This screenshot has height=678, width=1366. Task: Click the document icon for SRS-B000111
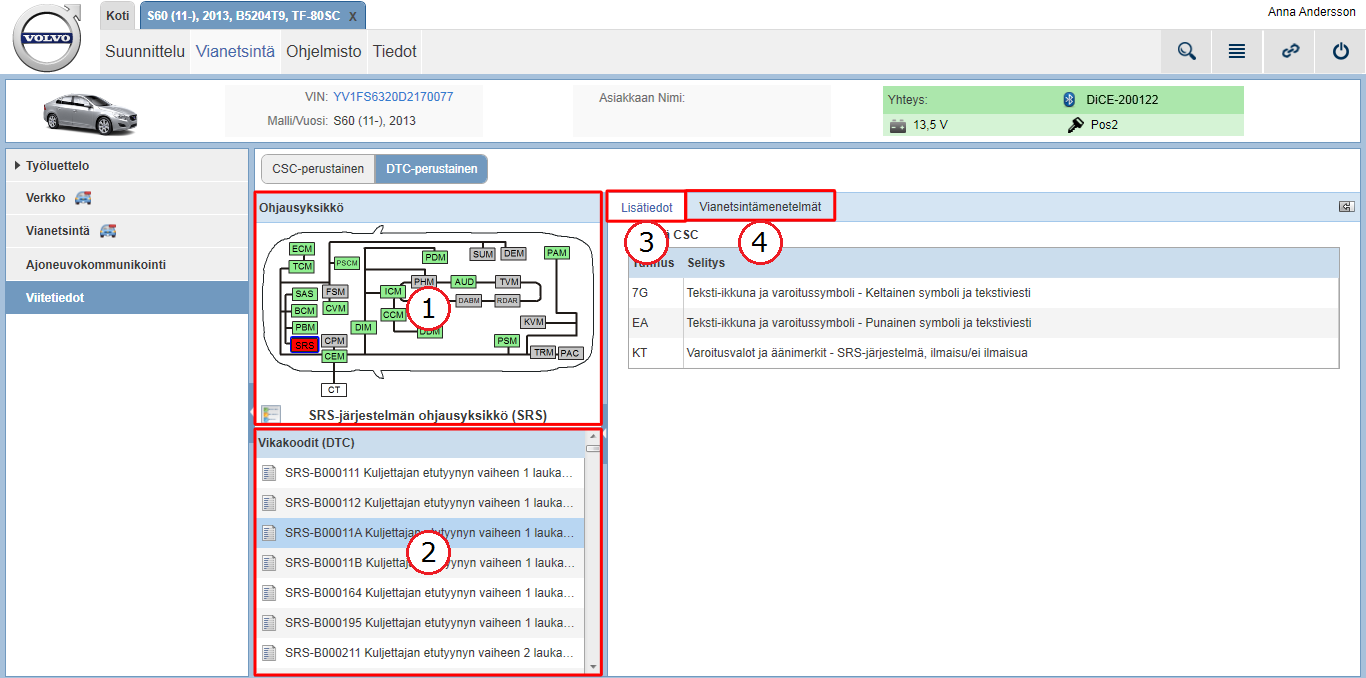pyautogui.click(x=268, y=473)
